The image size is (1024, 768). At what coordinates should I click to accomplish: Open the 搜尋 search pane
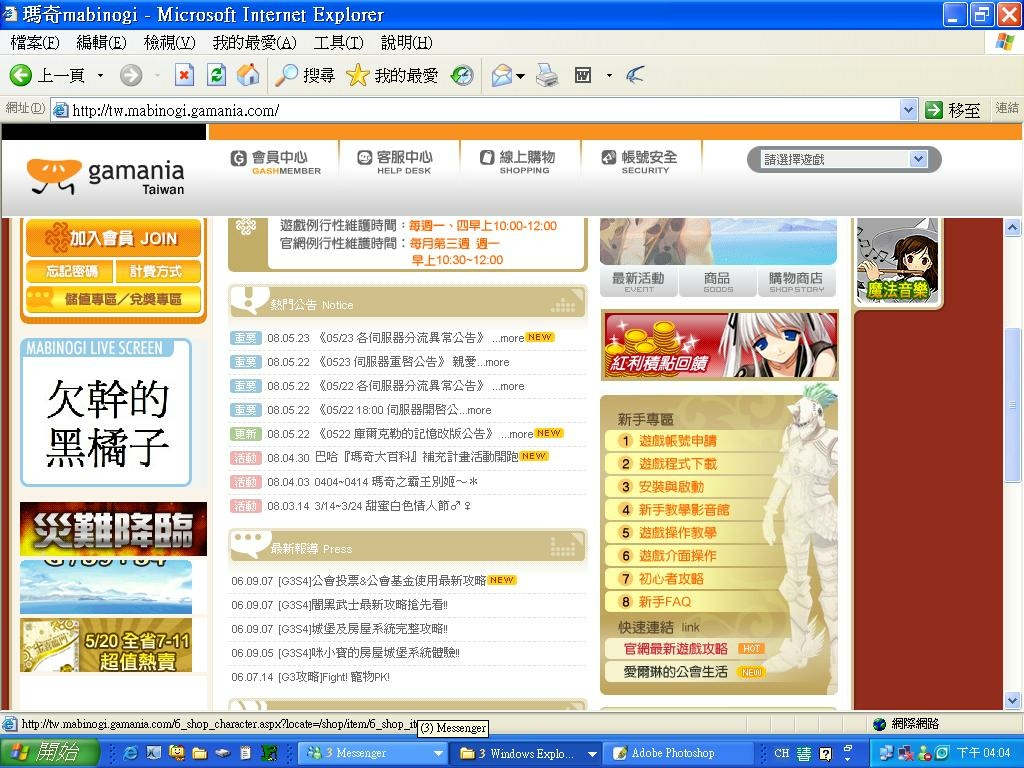[304, 76]
